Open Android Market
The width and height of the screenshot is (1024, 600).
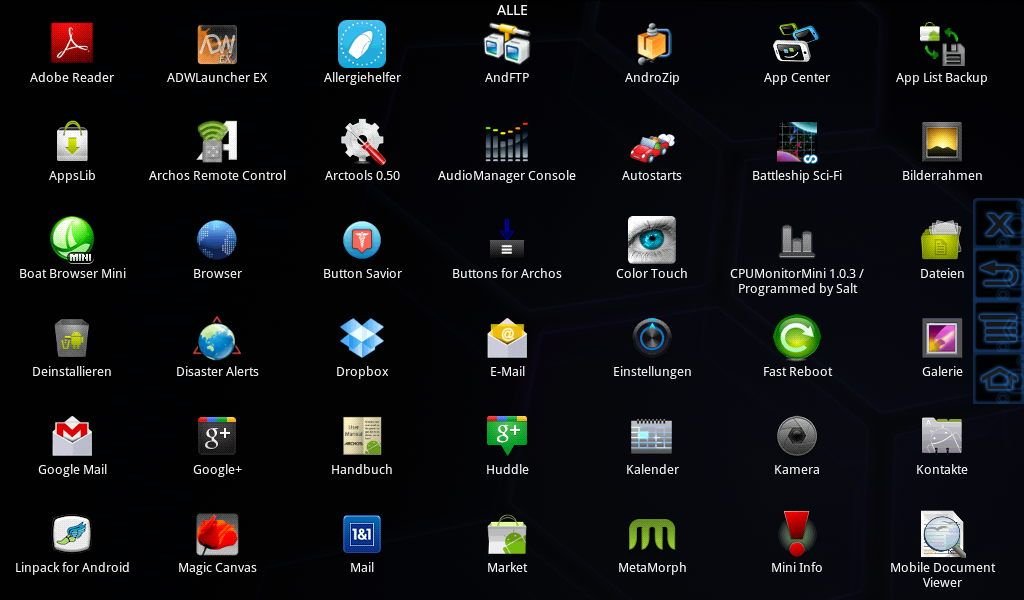[507, 535]
